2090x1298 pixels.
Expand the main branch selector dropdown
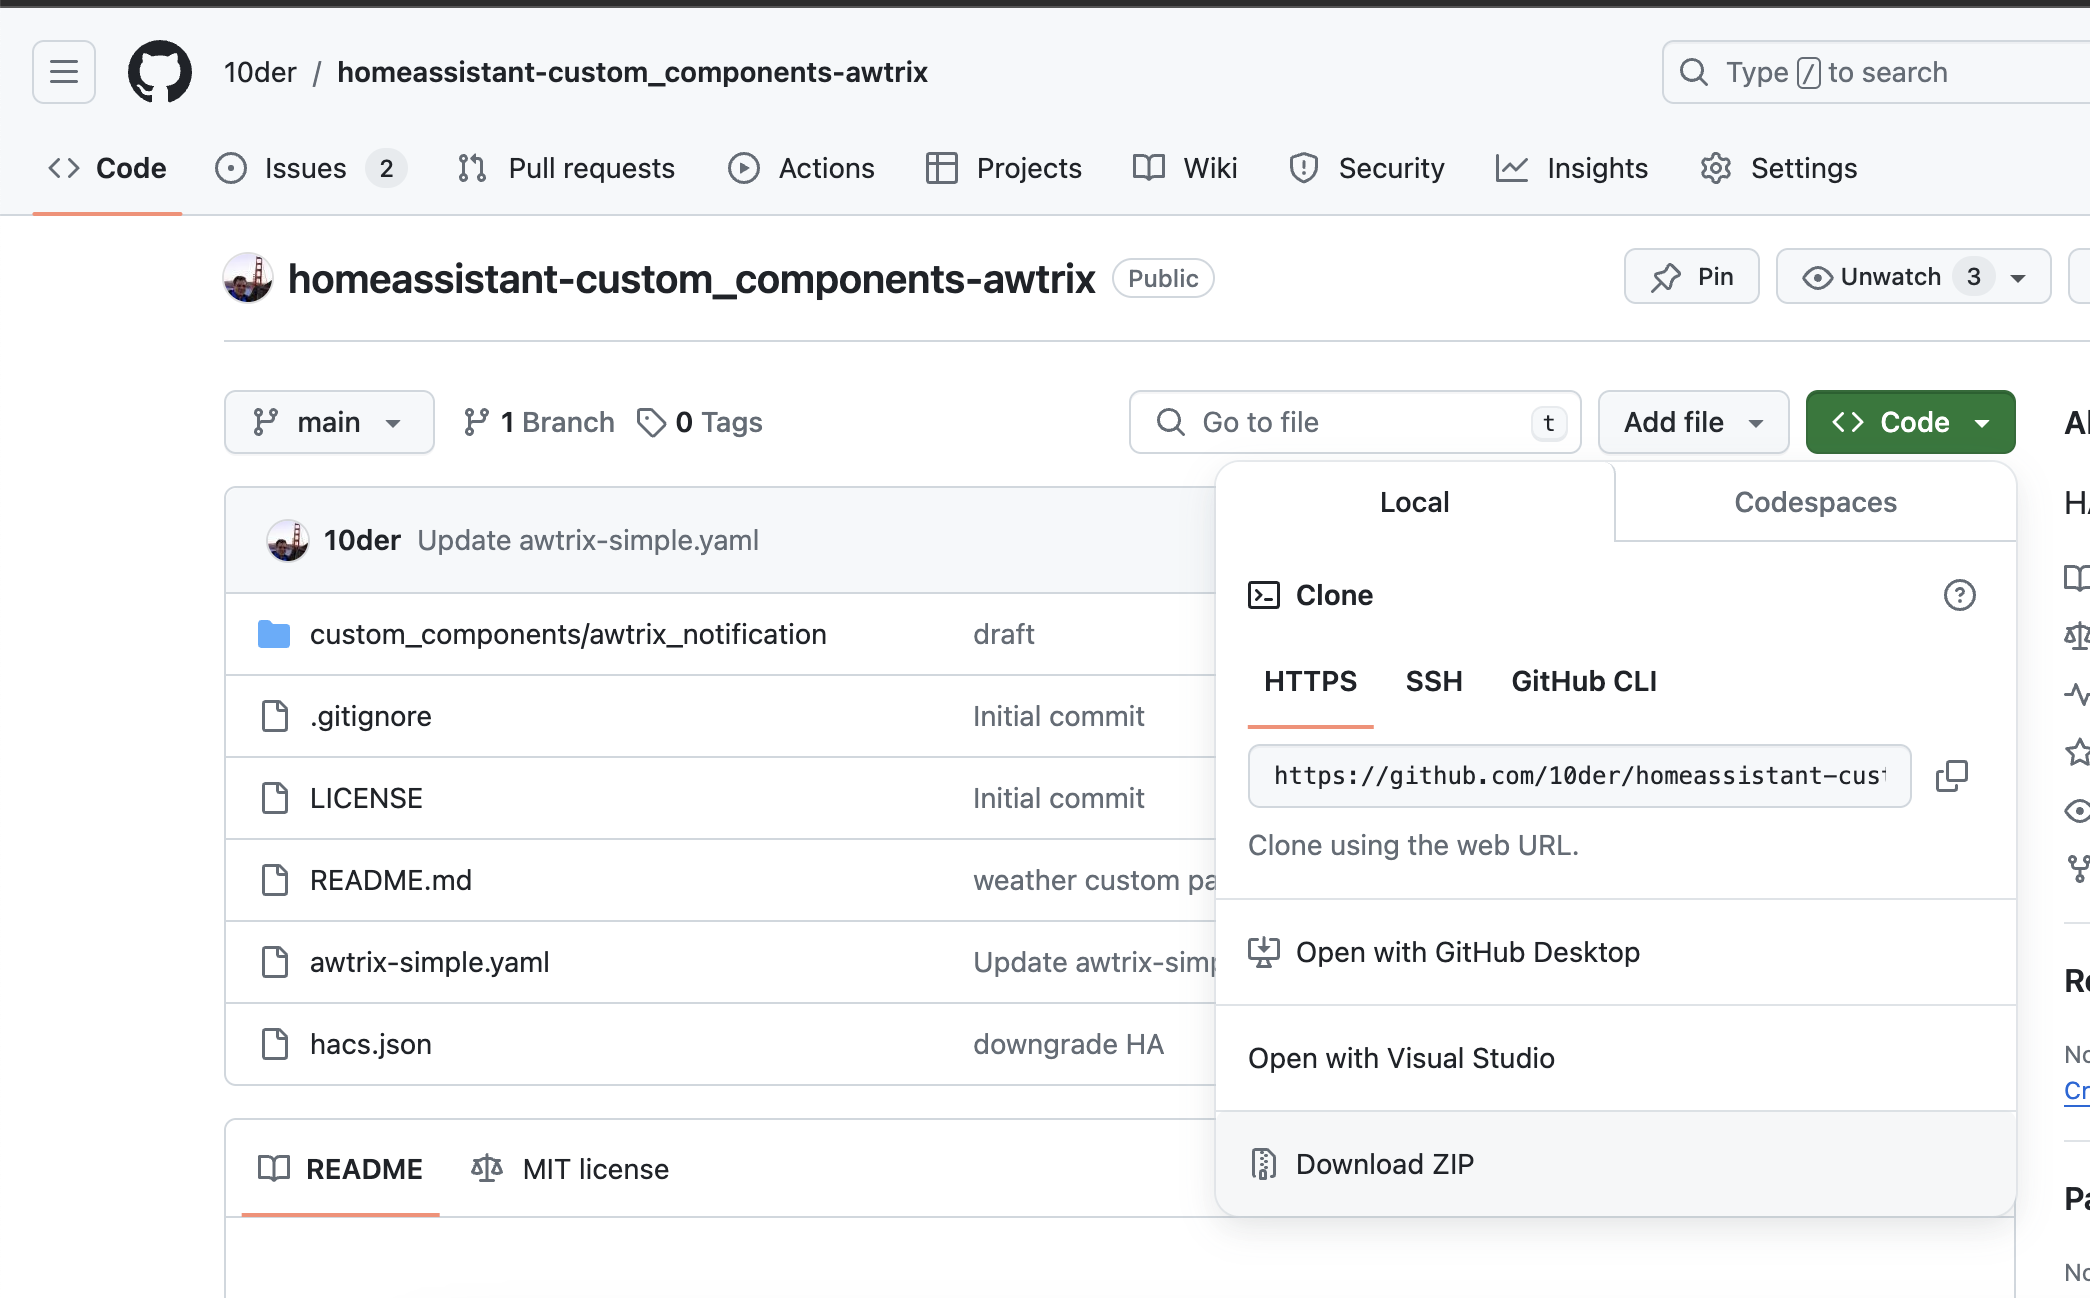click(x=329, y=422)
